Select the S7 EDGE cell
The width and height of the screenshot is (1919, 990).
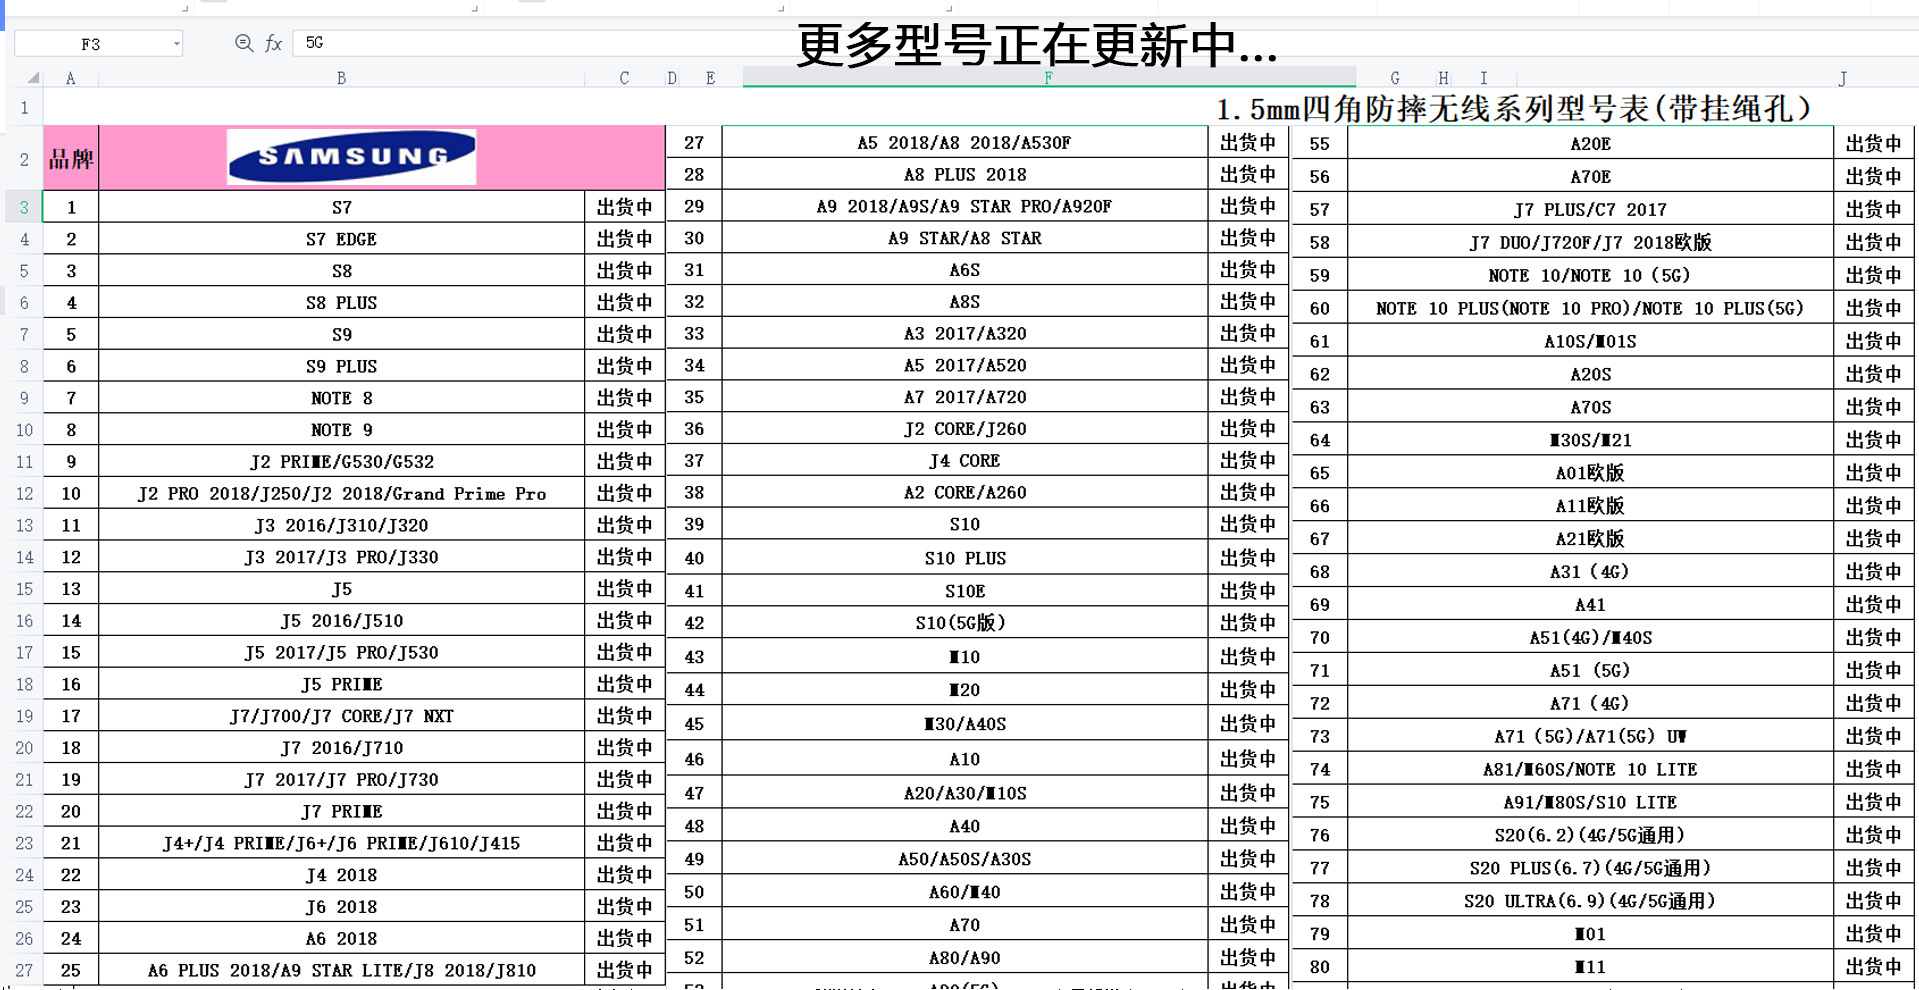click(x=341, y=239)
